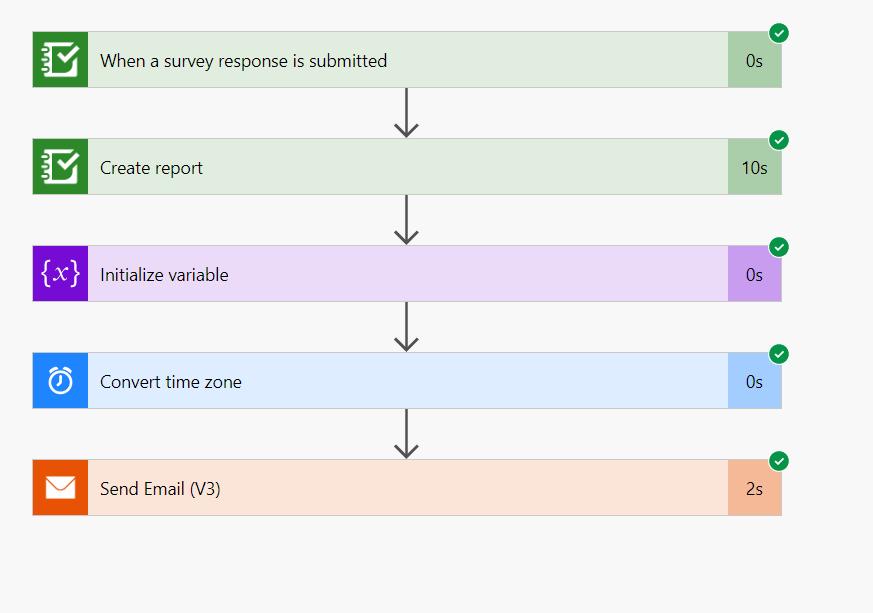Expand the Create report action card
Screen dimensions: 873x613
[x=400, y=167]
